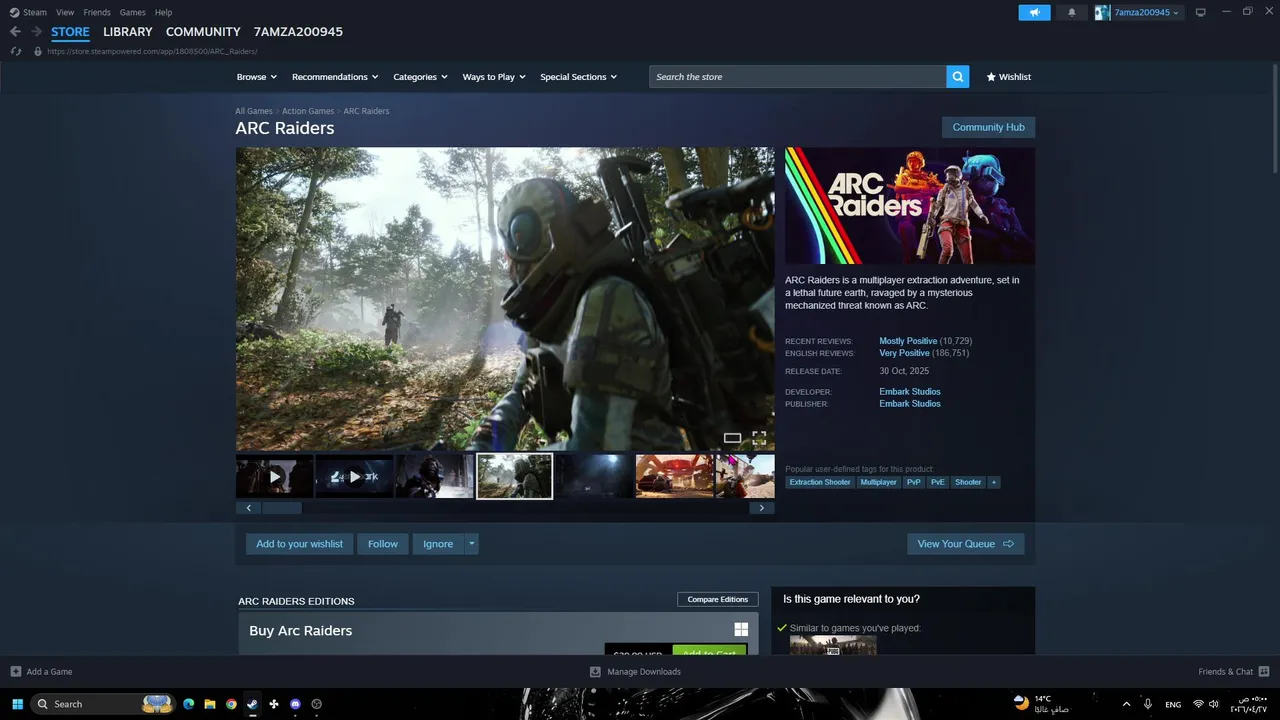Open the Categories dropdown
Screen dimensions: 1280x720
(x=420, y=77)
